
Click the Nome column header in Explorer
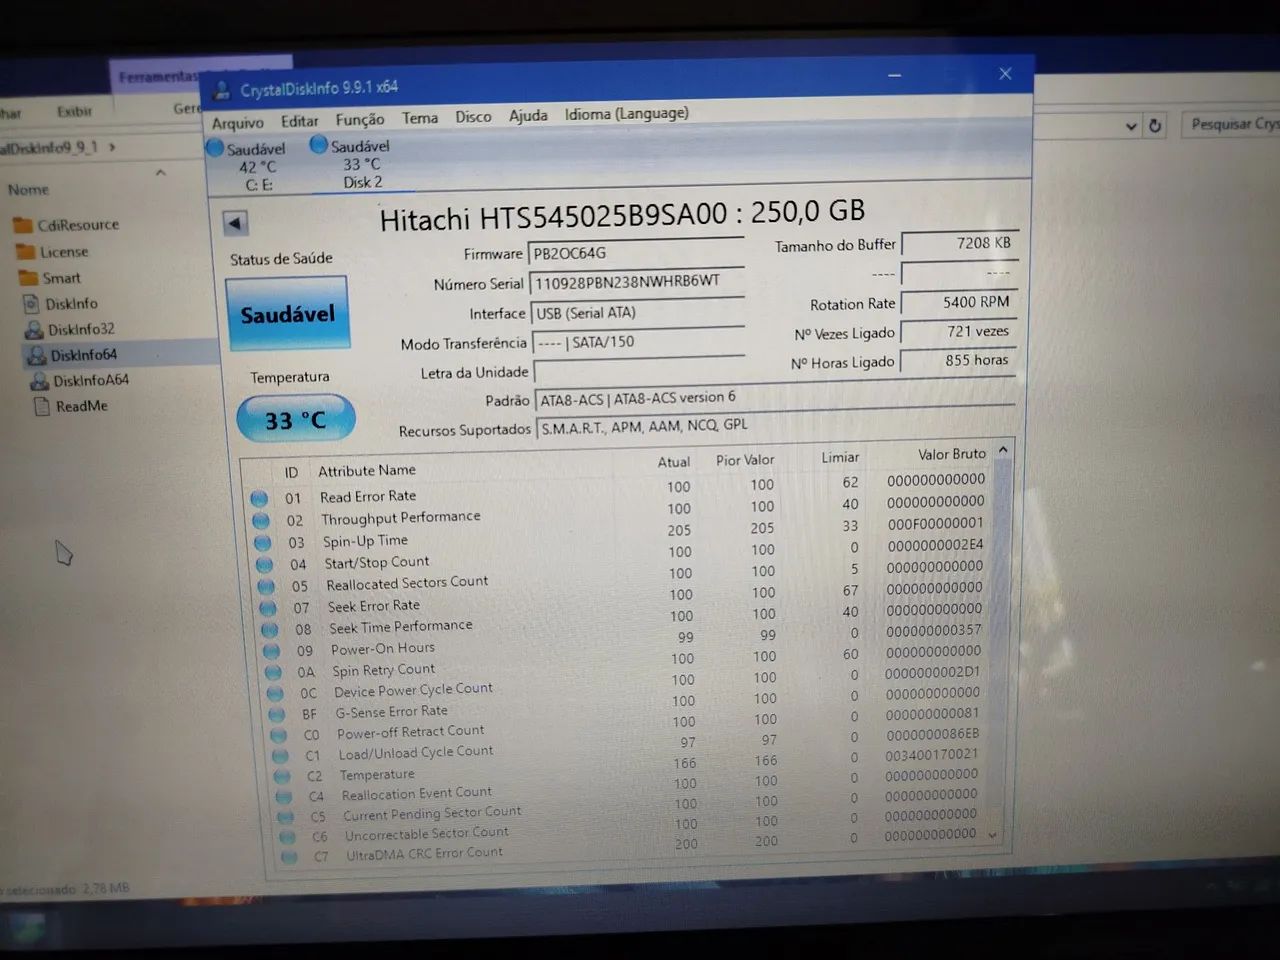coord(28,189)
